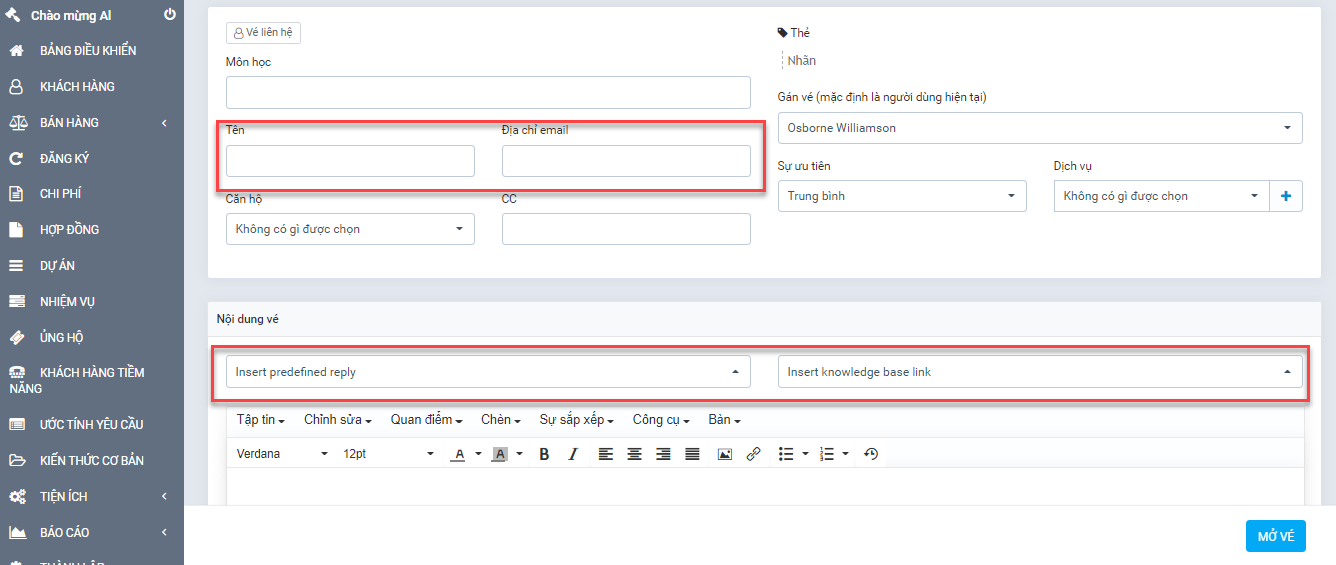Toggle bold formatting in the editor
Viewport: 1336px width, 565px height.
point(544,454)
